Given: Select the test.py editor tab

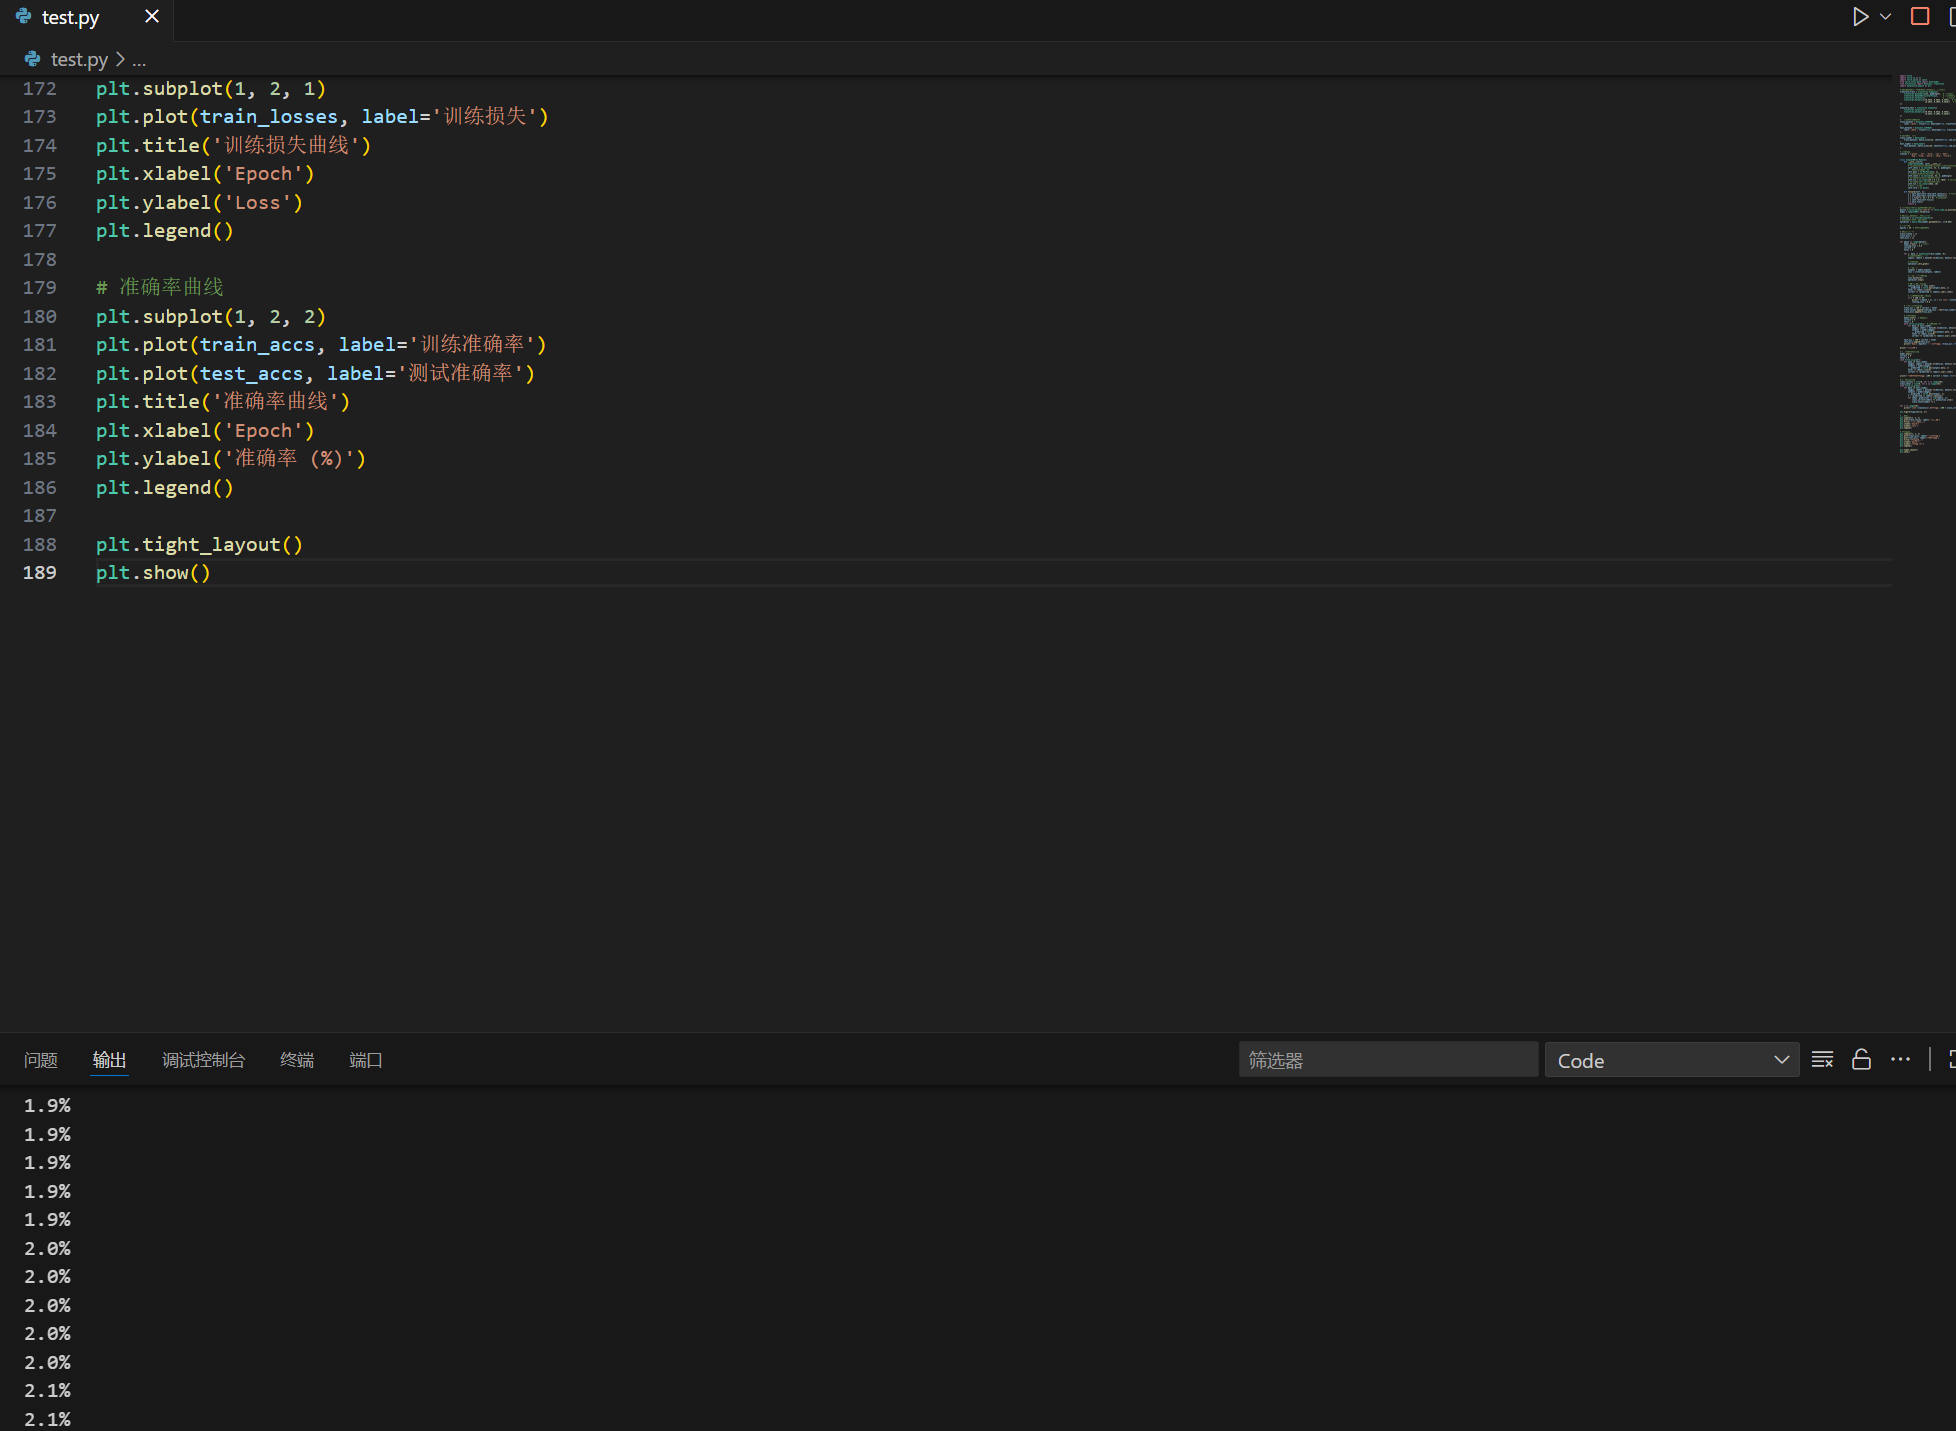Looking at the screenshot, I should click(70, 17).
